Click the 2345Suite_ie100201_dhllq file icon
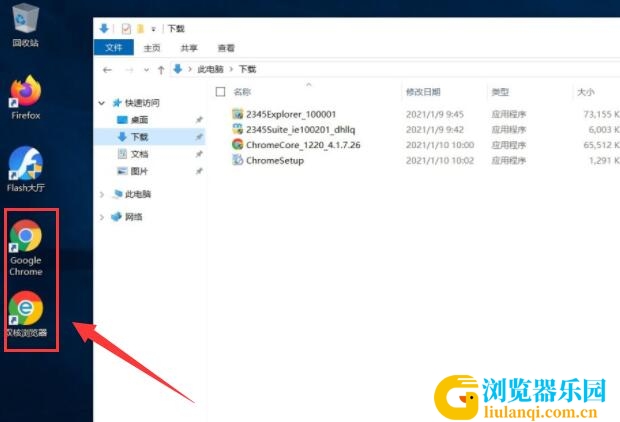Image resolution: width=620 pixels, height=422 pixels. coord(237,129)
